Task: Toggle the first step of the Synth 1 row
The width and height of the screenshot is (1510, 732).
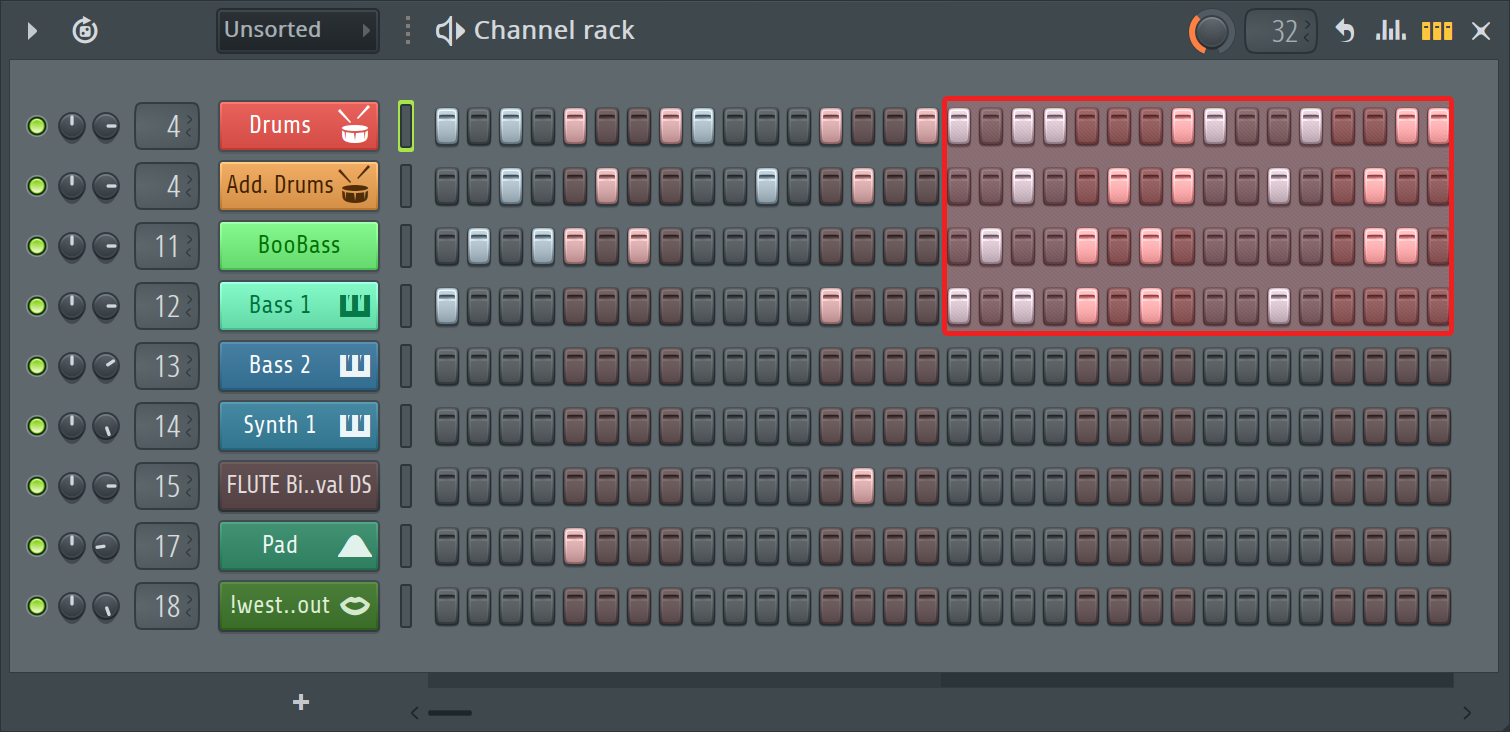Action: pyautogui.click(x=447, y=426)
